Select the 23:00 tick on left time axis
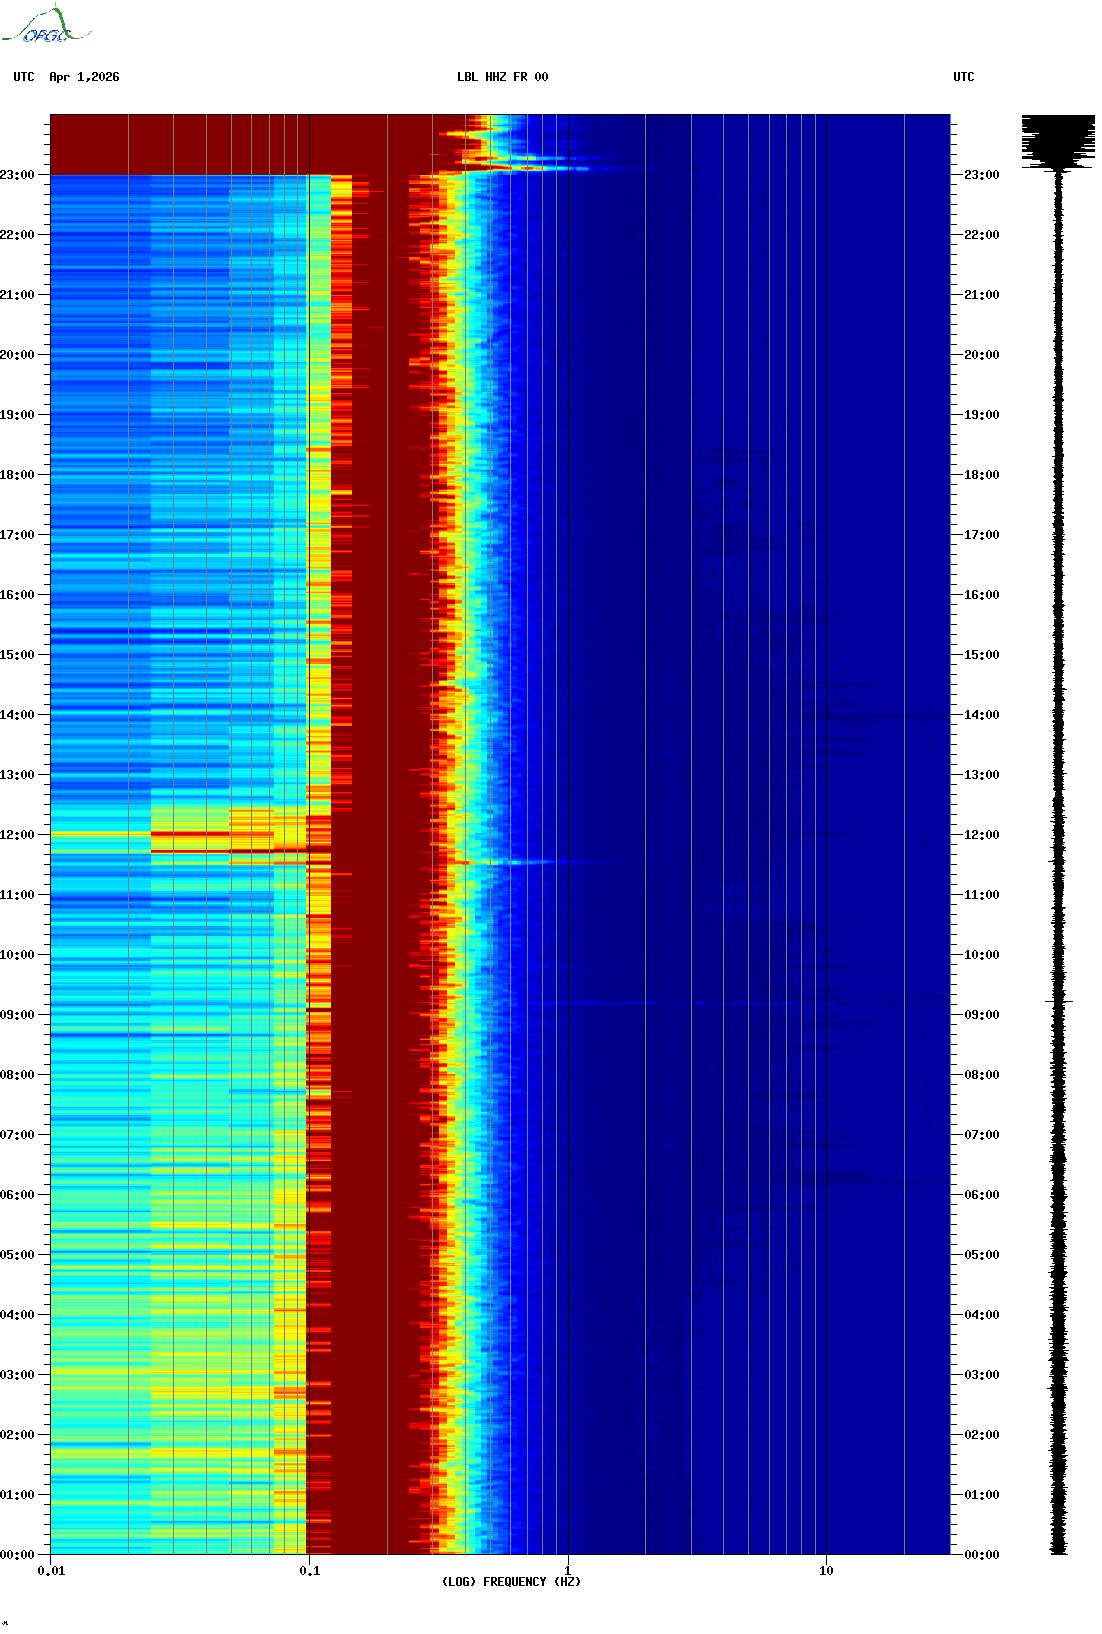 pos(18,175)
